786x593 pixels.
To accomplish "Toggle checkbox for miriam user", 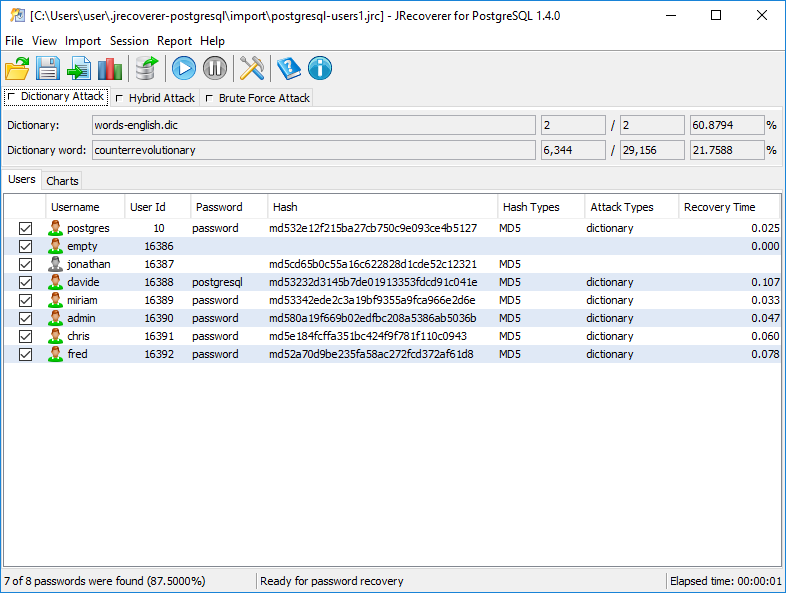I will point(26,301).
